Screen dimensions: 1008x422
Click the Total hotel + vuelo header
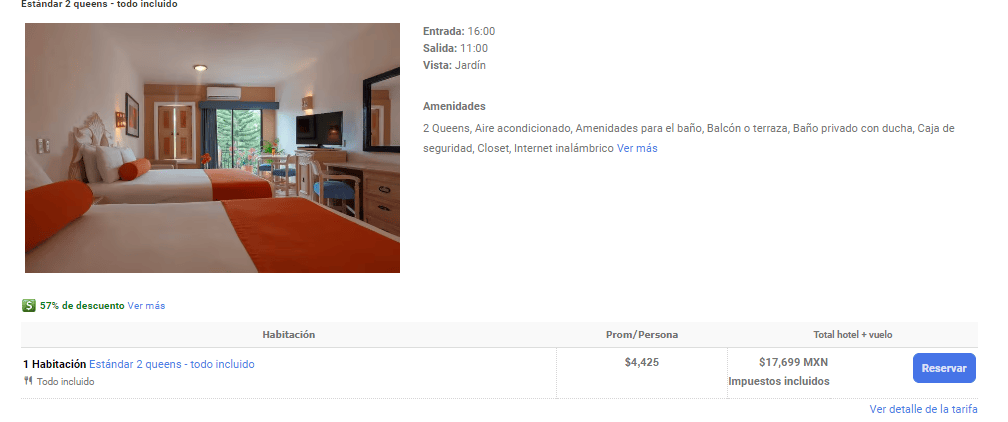(x=852, y=335)
